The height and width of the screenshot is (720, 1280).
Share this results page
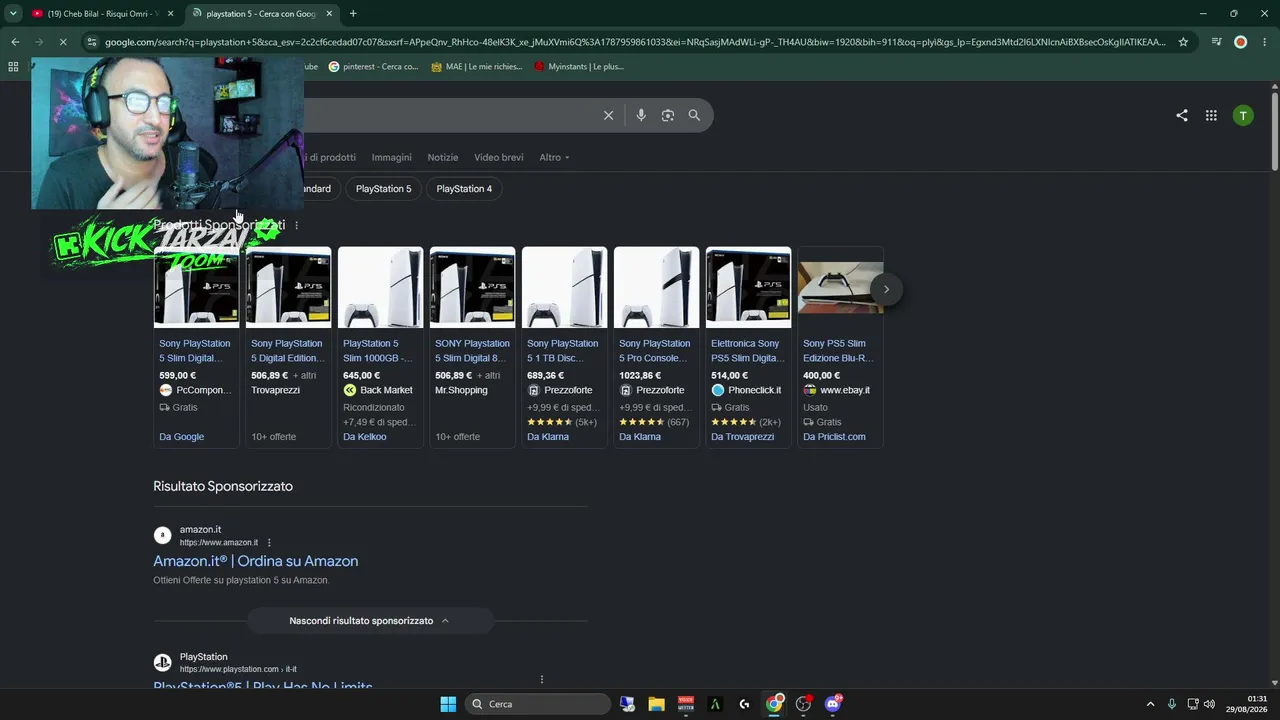click(1182, 115)
